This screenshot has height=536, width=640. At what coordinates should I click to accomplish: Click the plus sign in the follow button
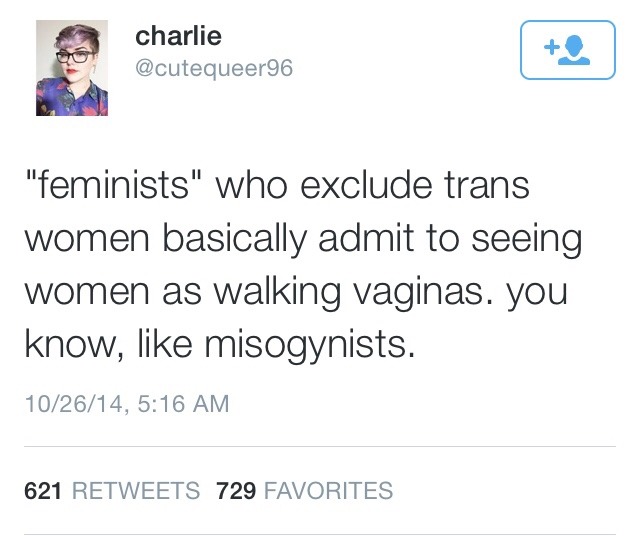click(x=549, y=46)
